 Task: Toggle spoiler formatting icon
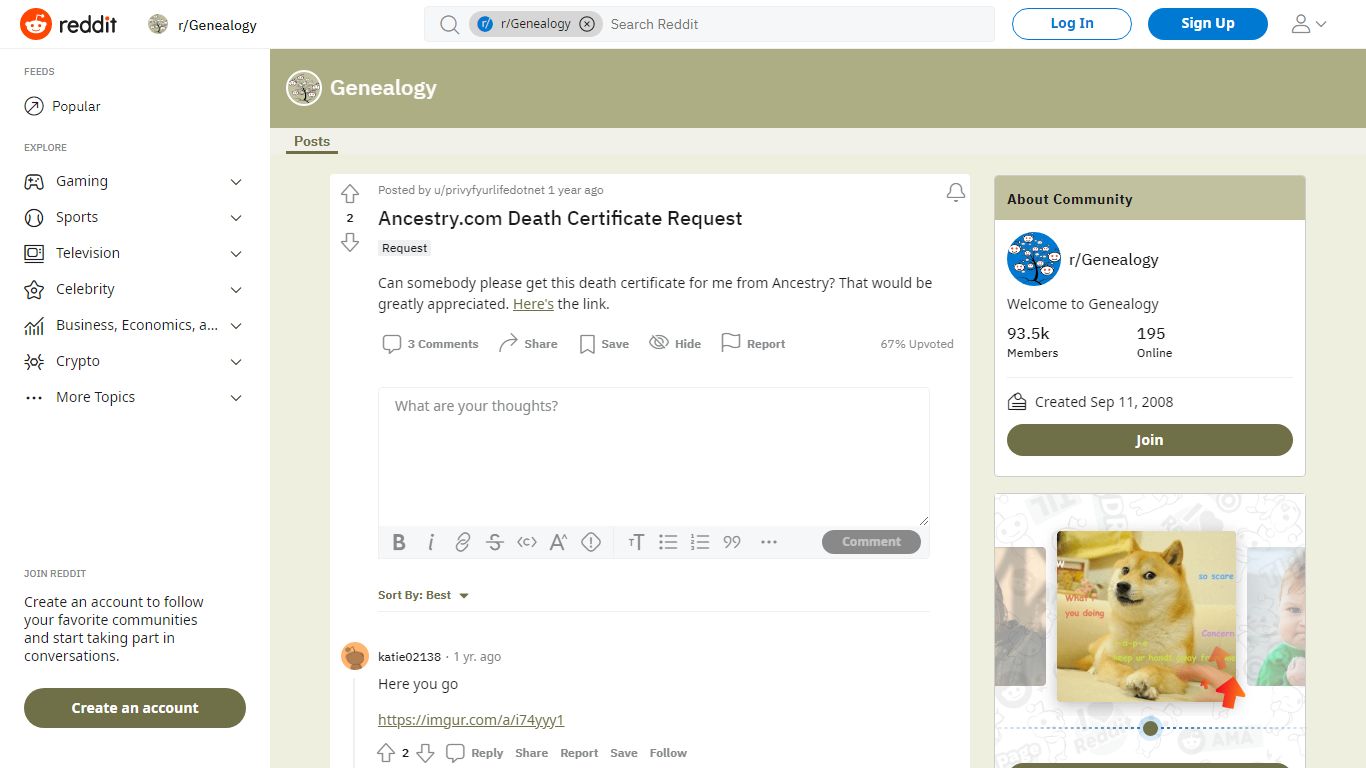click(x=591, y=542)
